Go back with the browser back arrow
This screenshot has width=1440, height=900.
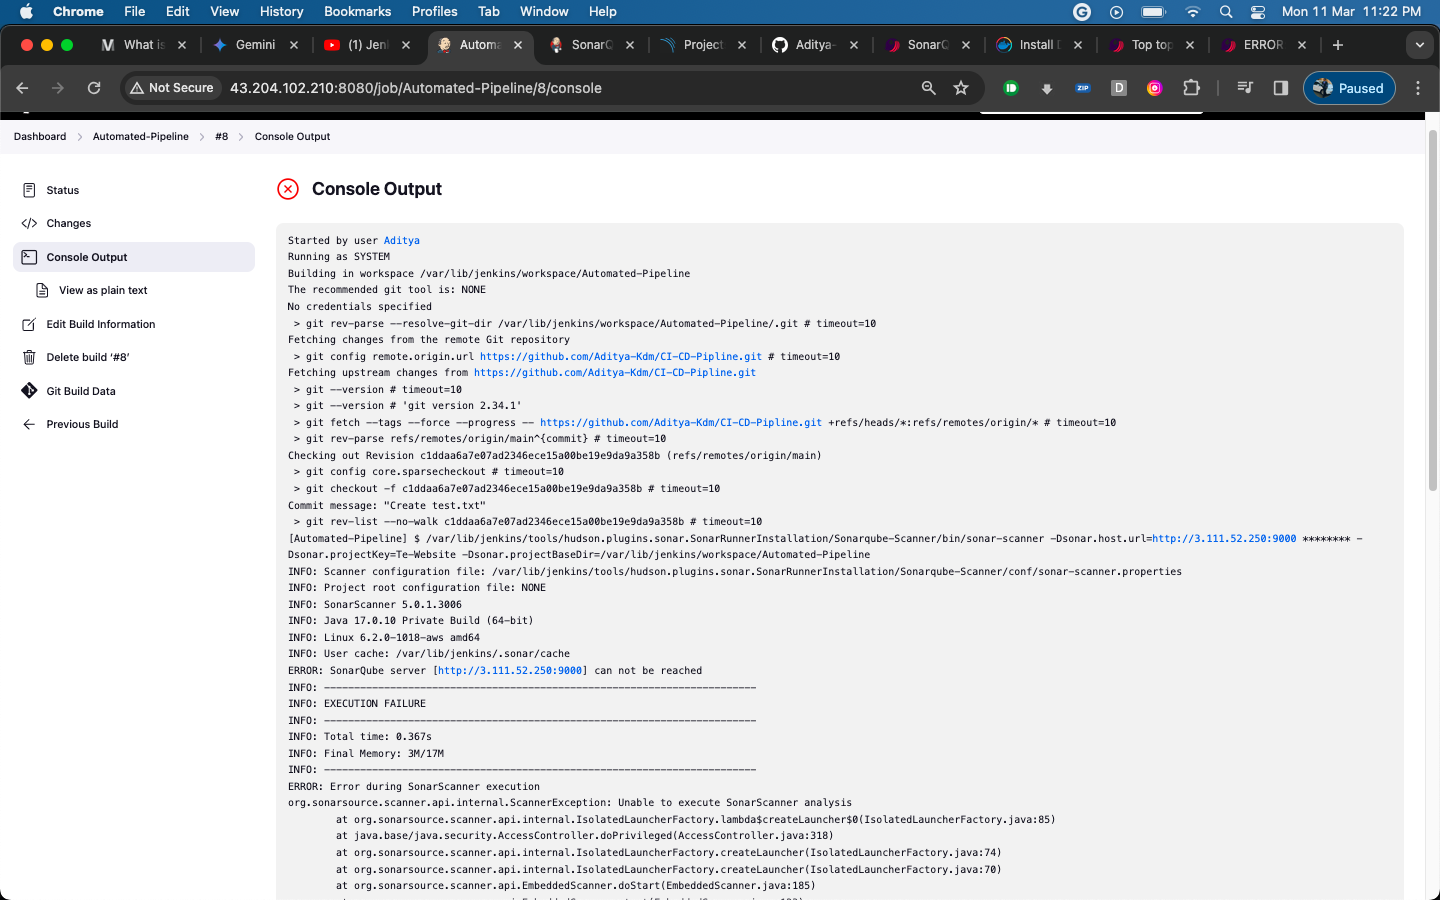[x=22, y=88]
